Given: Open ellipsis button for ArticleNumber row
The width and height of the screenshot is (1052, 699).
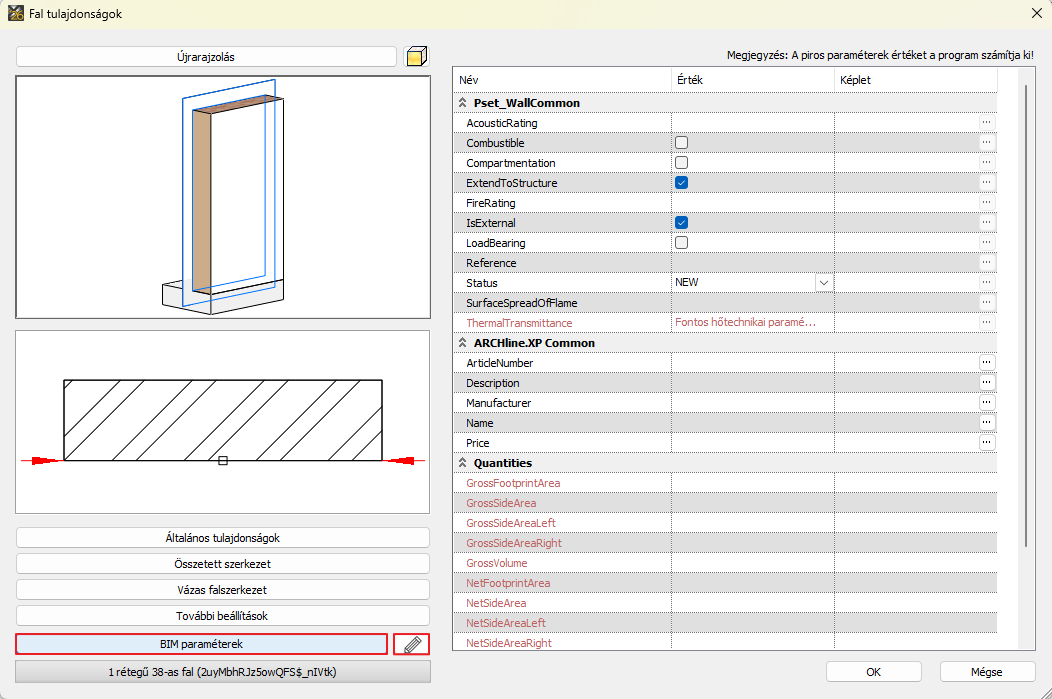Looking at the screenshot, I should coord(986,363).
